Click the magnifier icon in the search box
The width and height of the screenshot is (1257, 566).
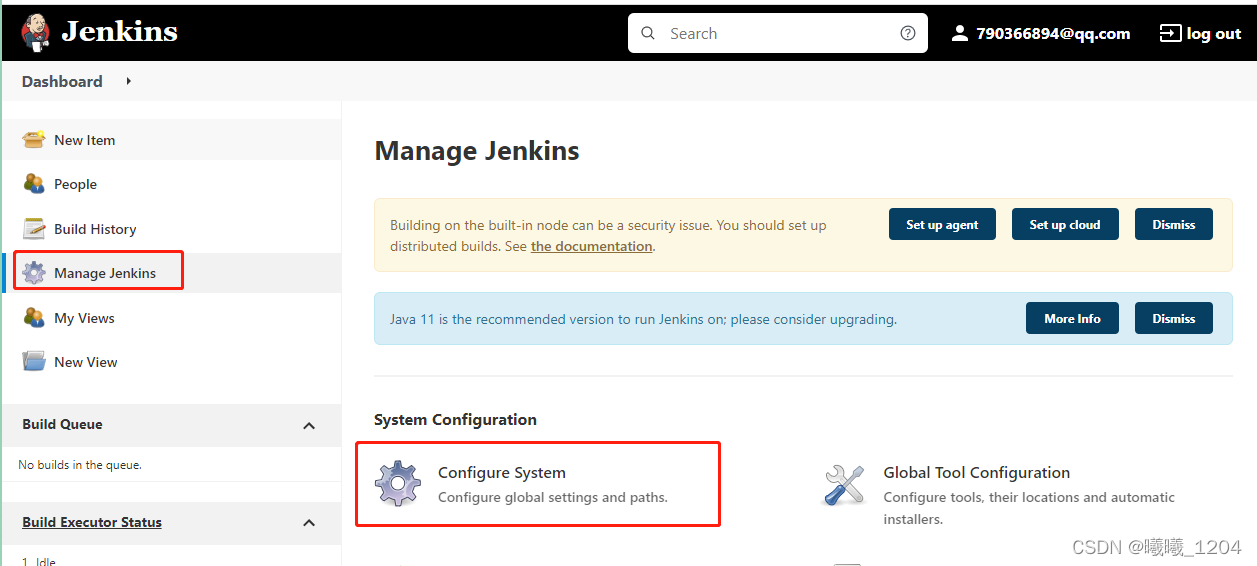tap(648, 33)
